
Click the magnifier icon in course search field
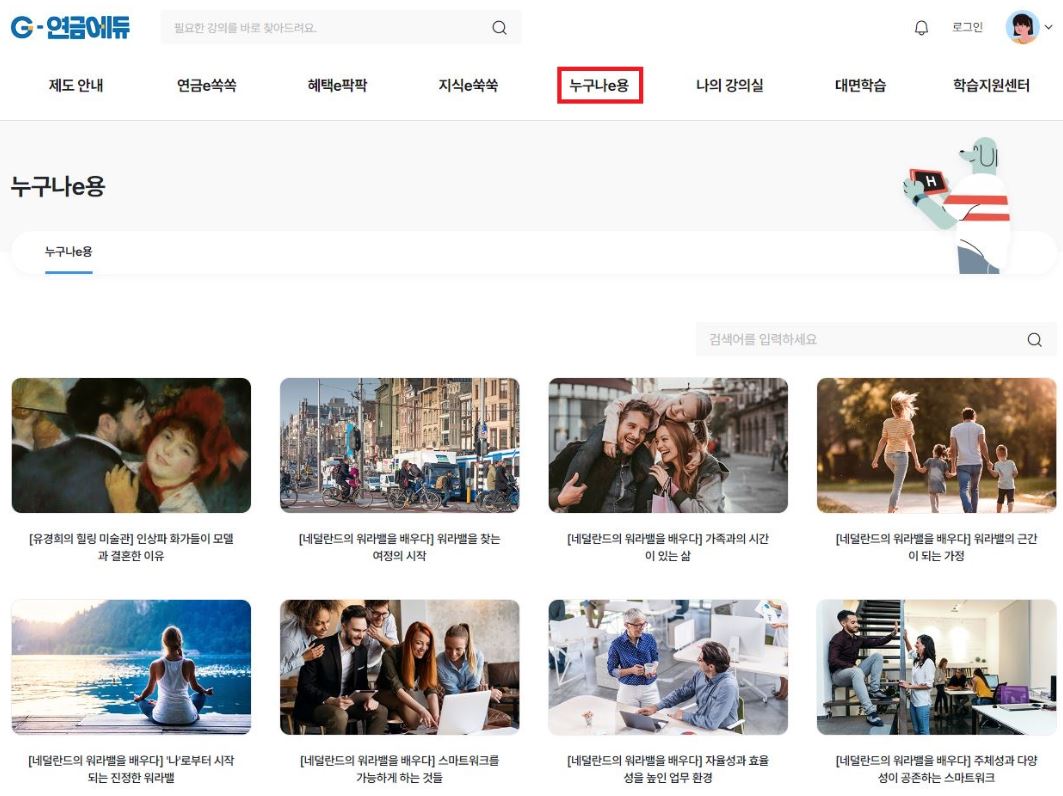(x=1034, y=340)
